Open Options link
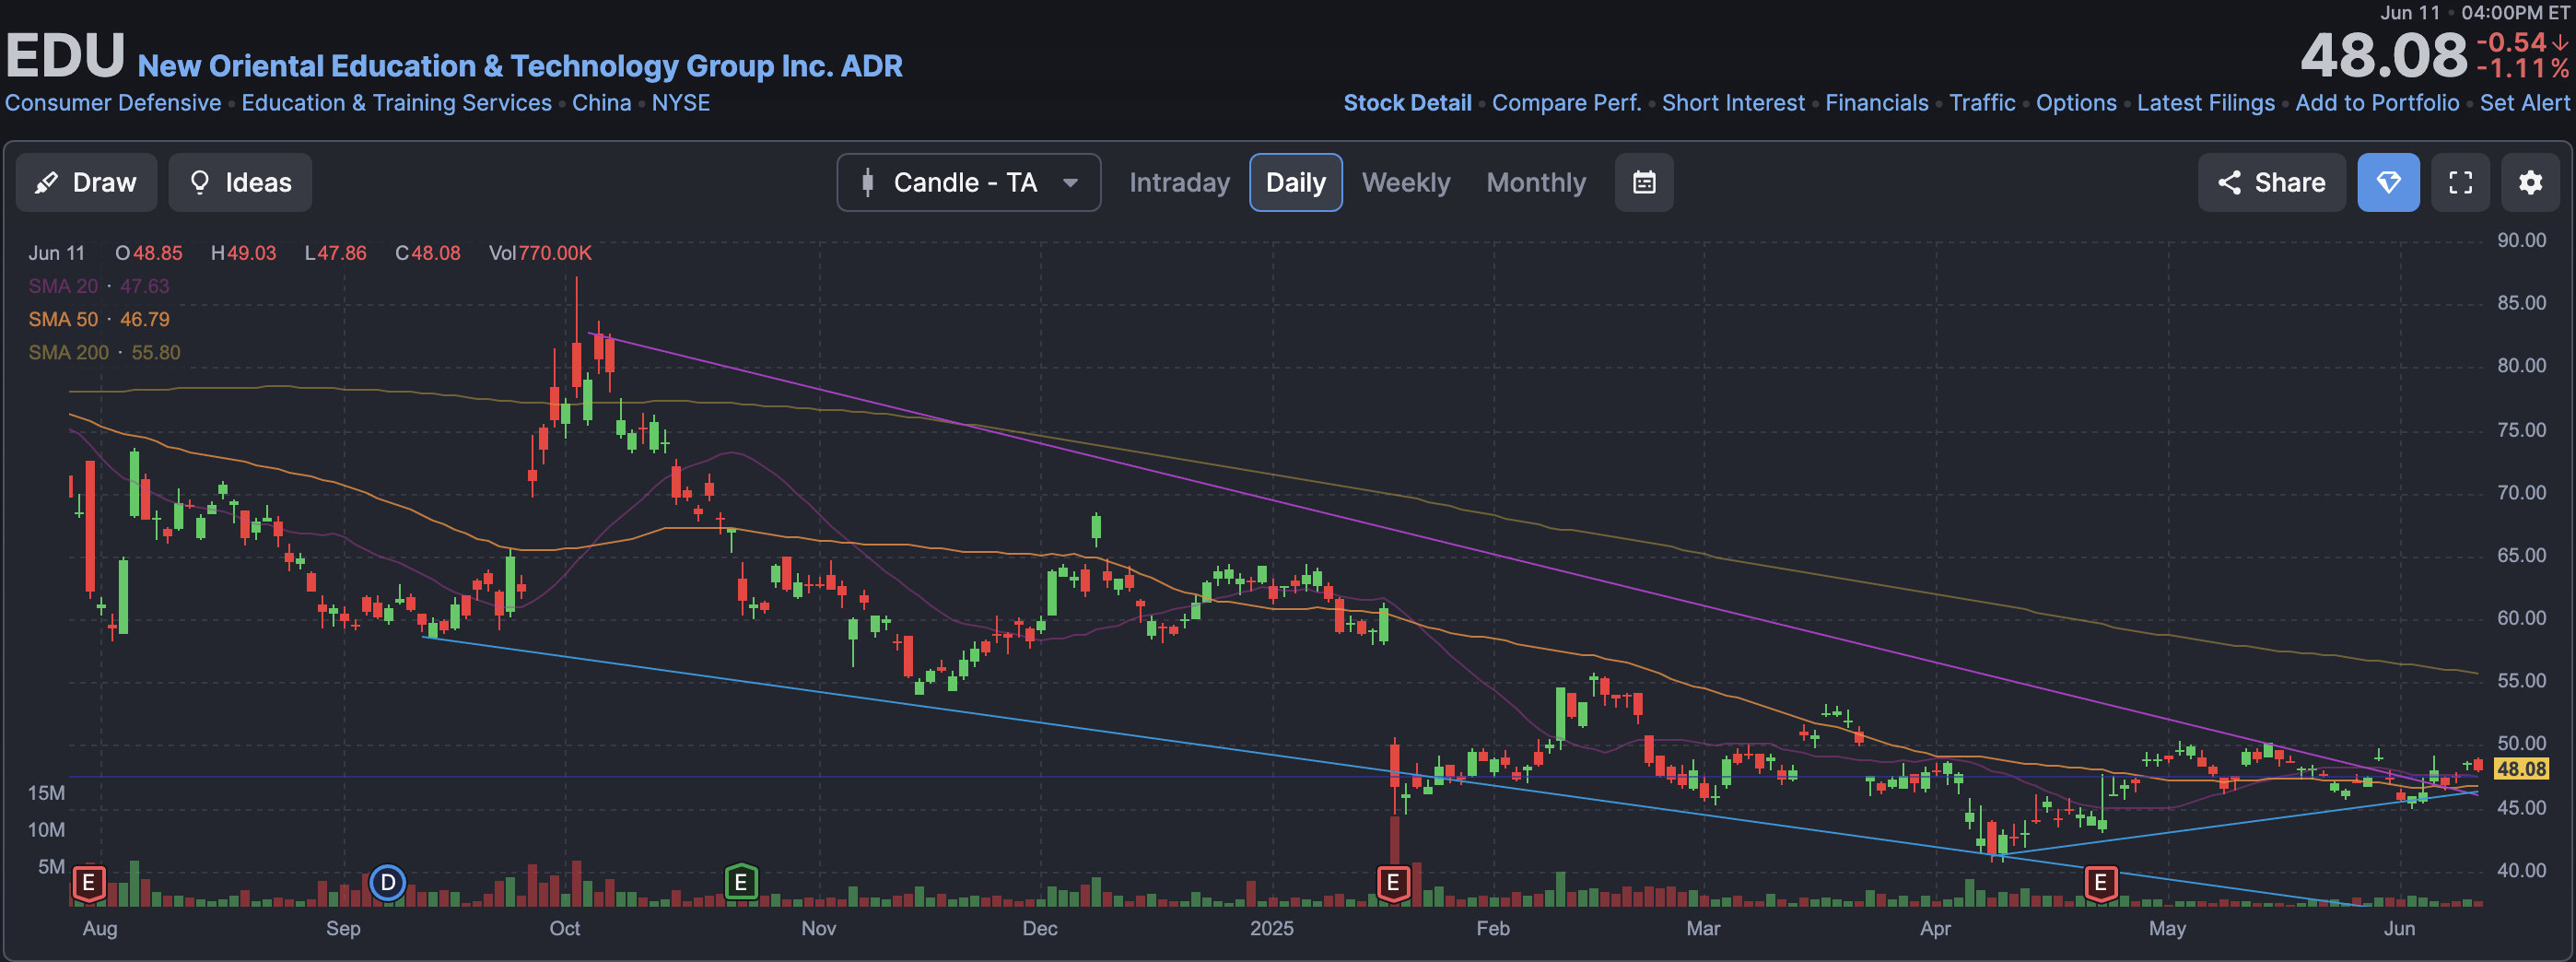 click(2076, 103)
